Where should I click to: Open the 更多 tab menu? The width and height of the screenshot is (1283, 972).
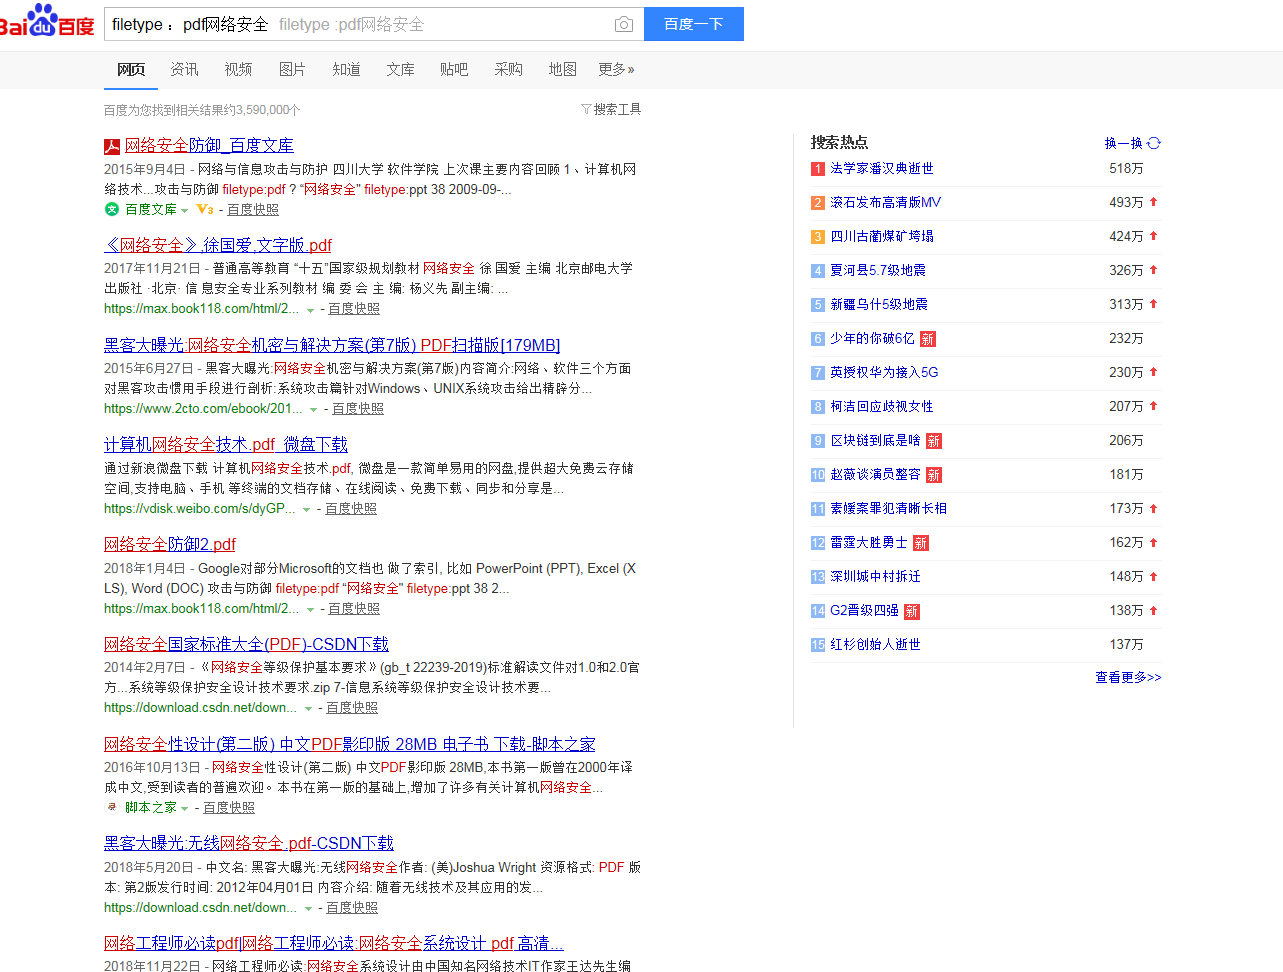[x=616, y=69]
